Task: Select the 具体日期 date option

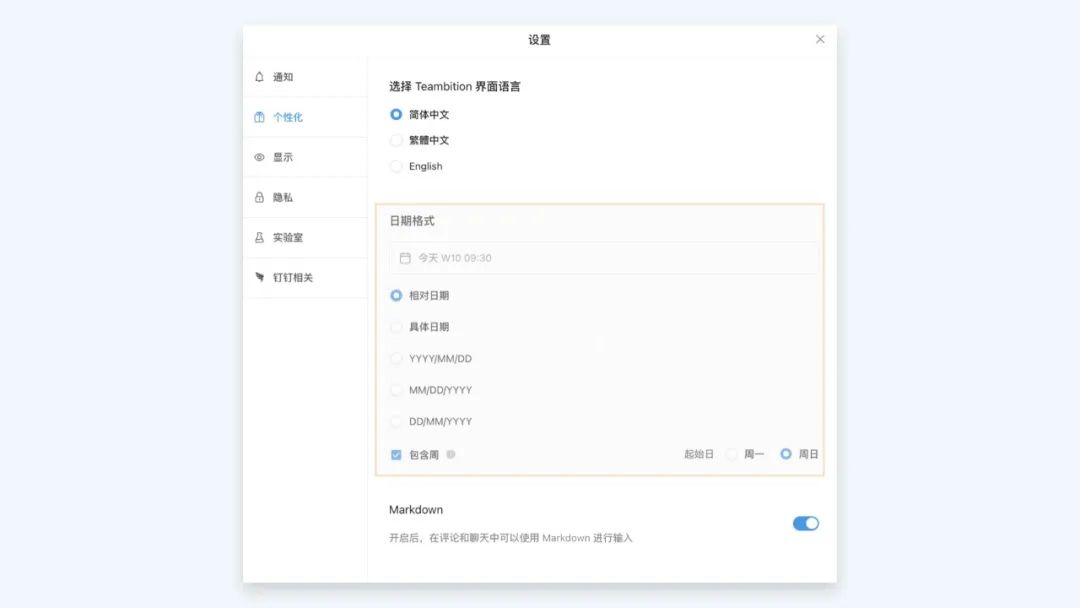Action: pos(396,327)
